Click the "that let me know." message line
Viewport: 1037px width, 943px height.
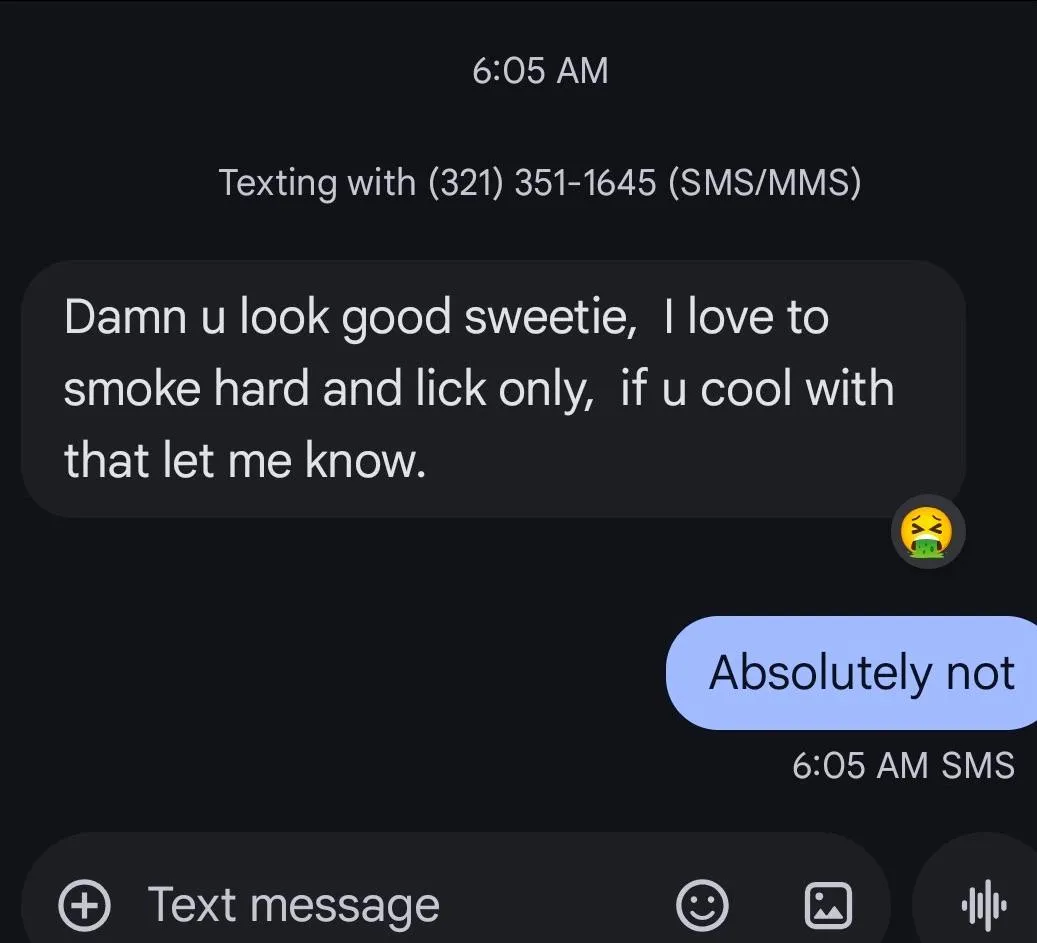tap(246, 460)
